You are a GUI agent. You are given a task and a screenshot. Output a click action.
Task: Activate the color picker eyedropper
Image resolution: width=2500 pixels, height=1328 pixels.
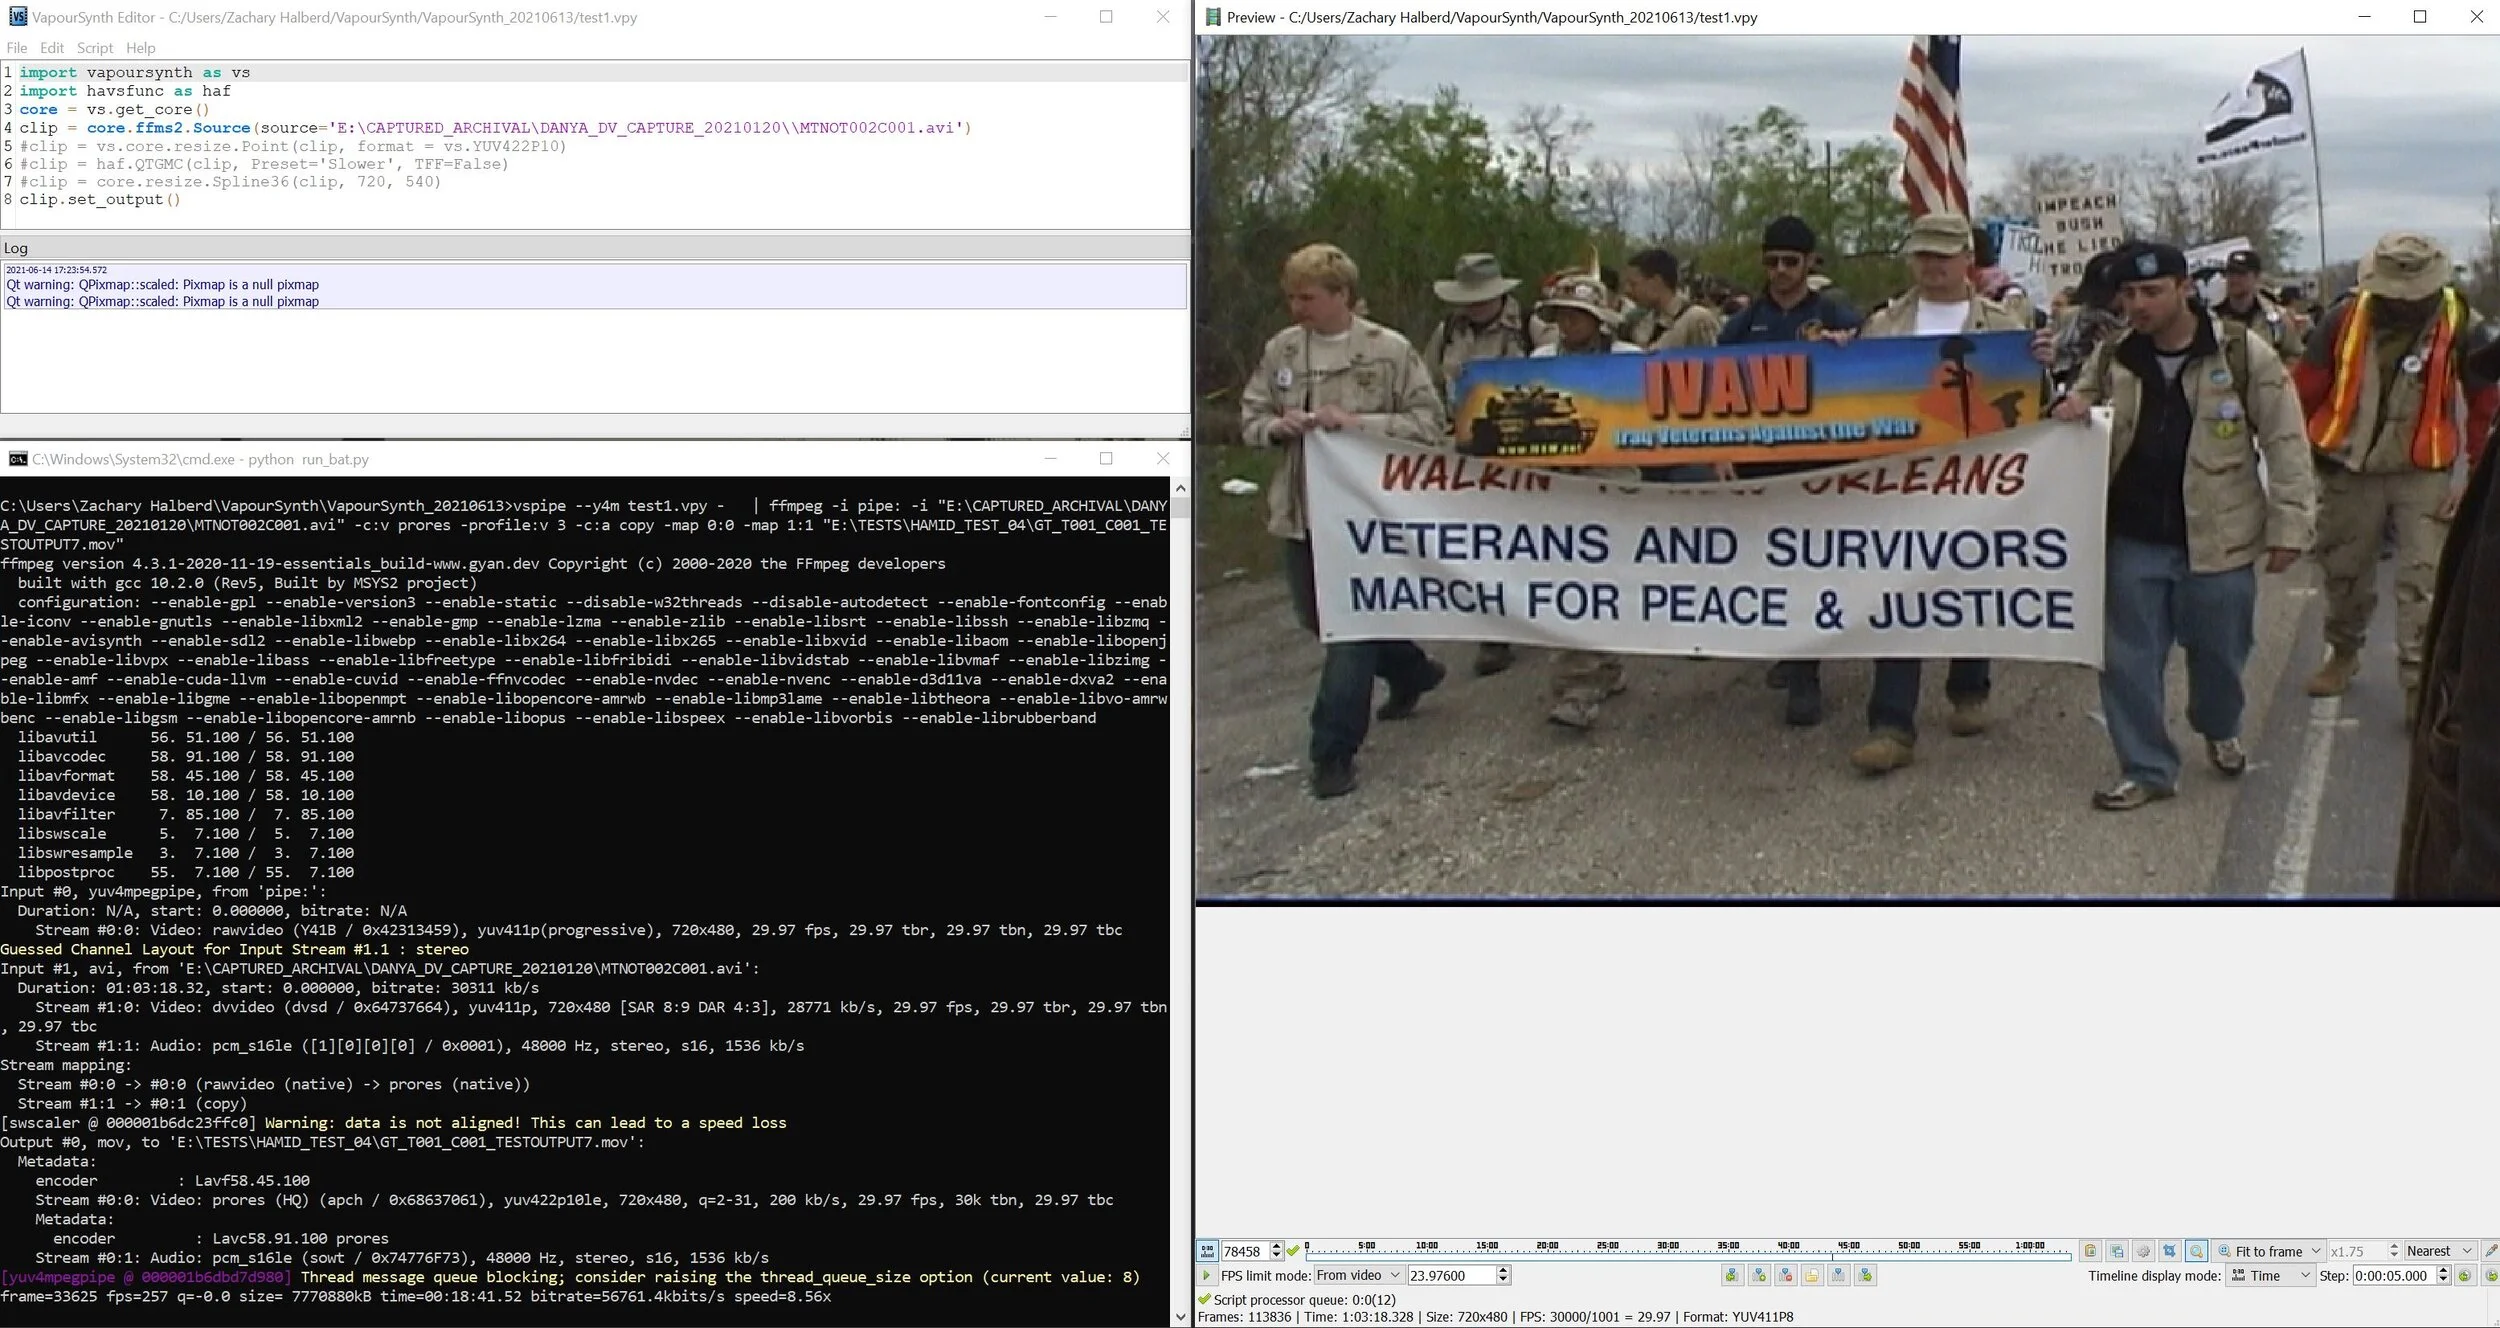coord(2490,1251)
